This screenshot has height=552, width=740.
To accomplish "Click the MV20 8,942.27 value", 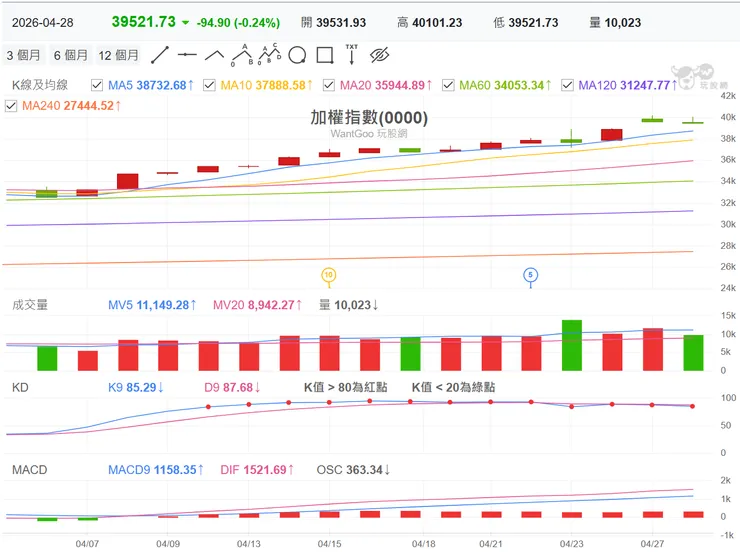I will pos(257,305).
